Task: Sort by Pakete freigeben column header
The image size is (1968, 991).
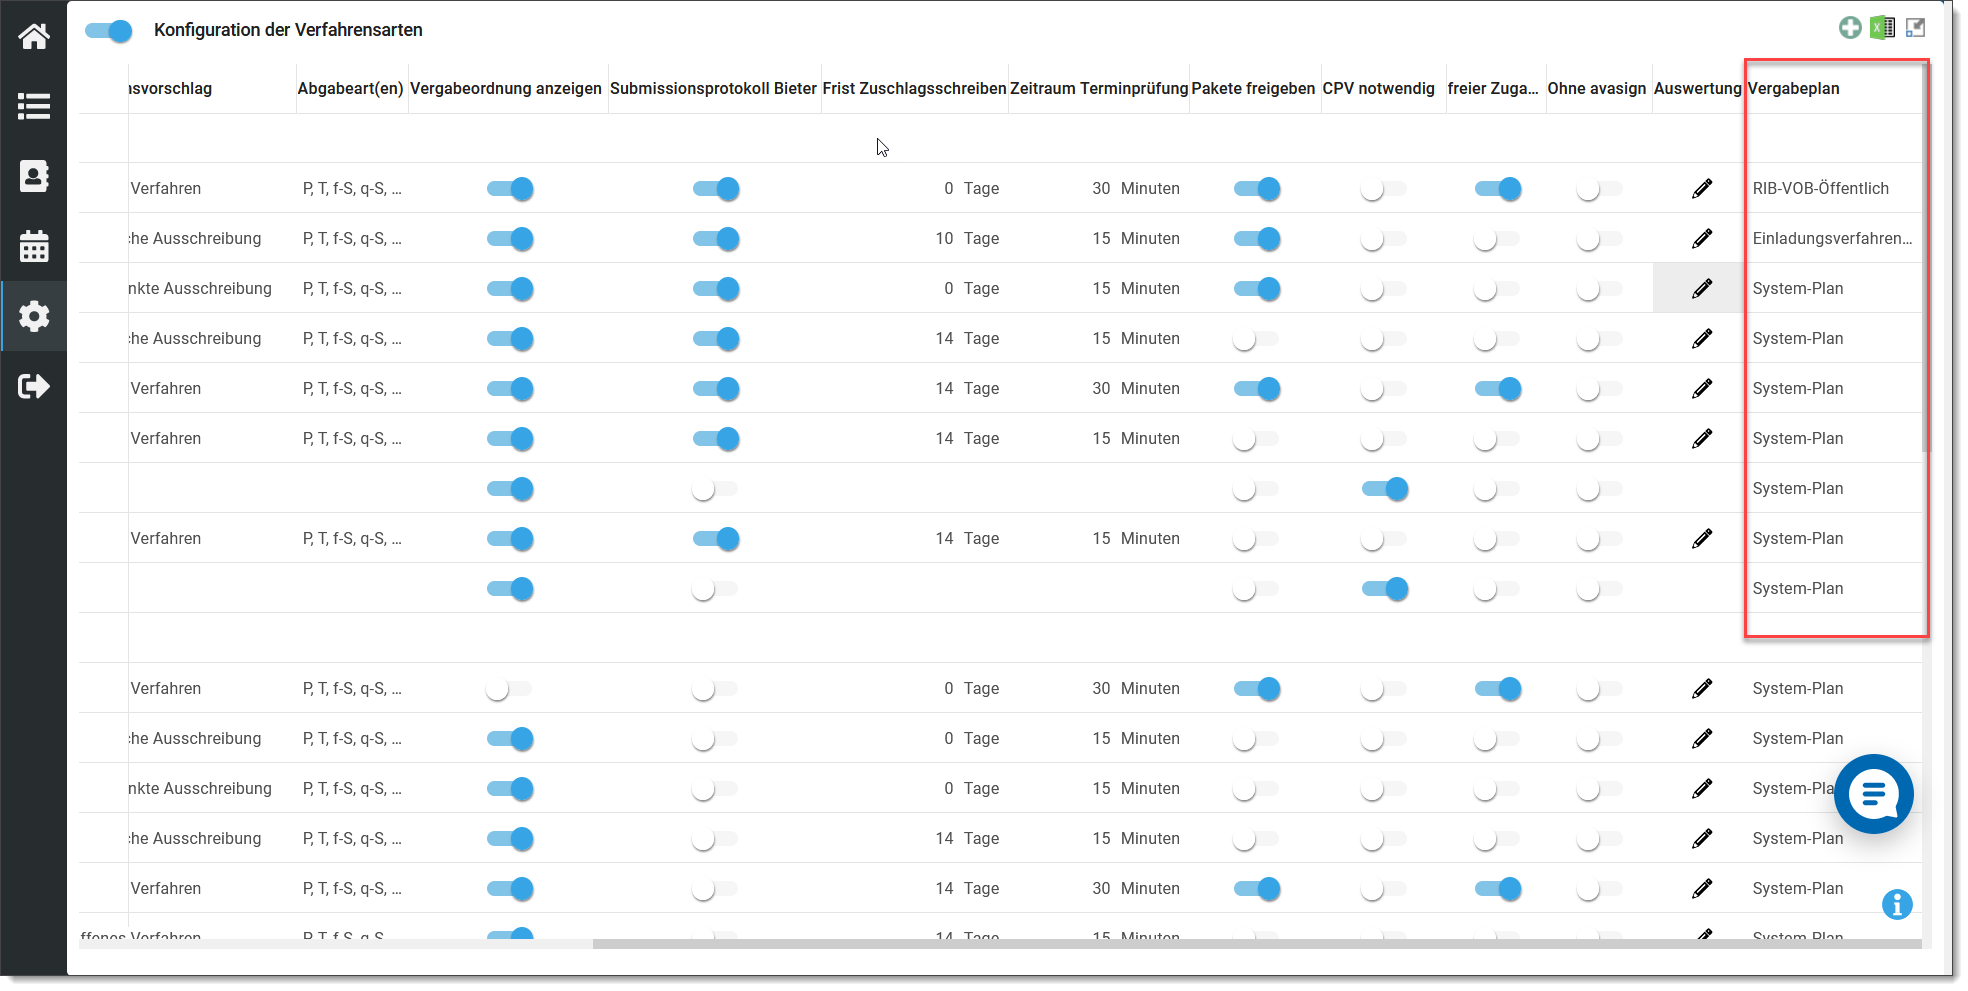Action: click(x=1253, y=88)
